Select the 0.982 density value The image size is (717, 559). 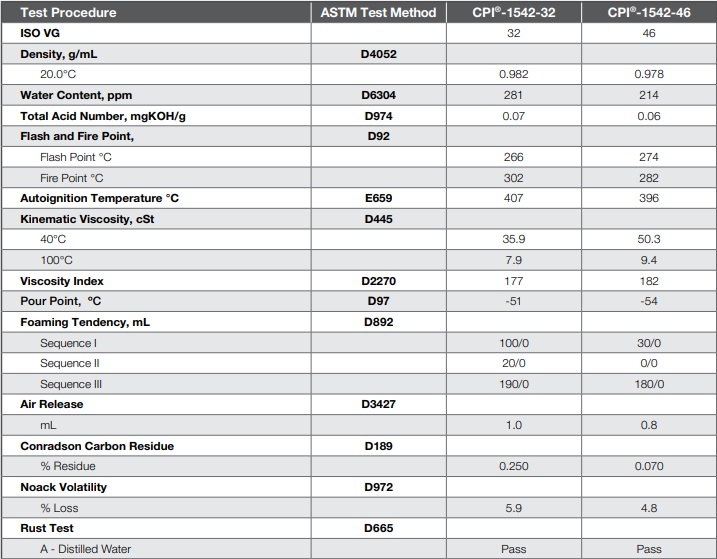(515, 75)
